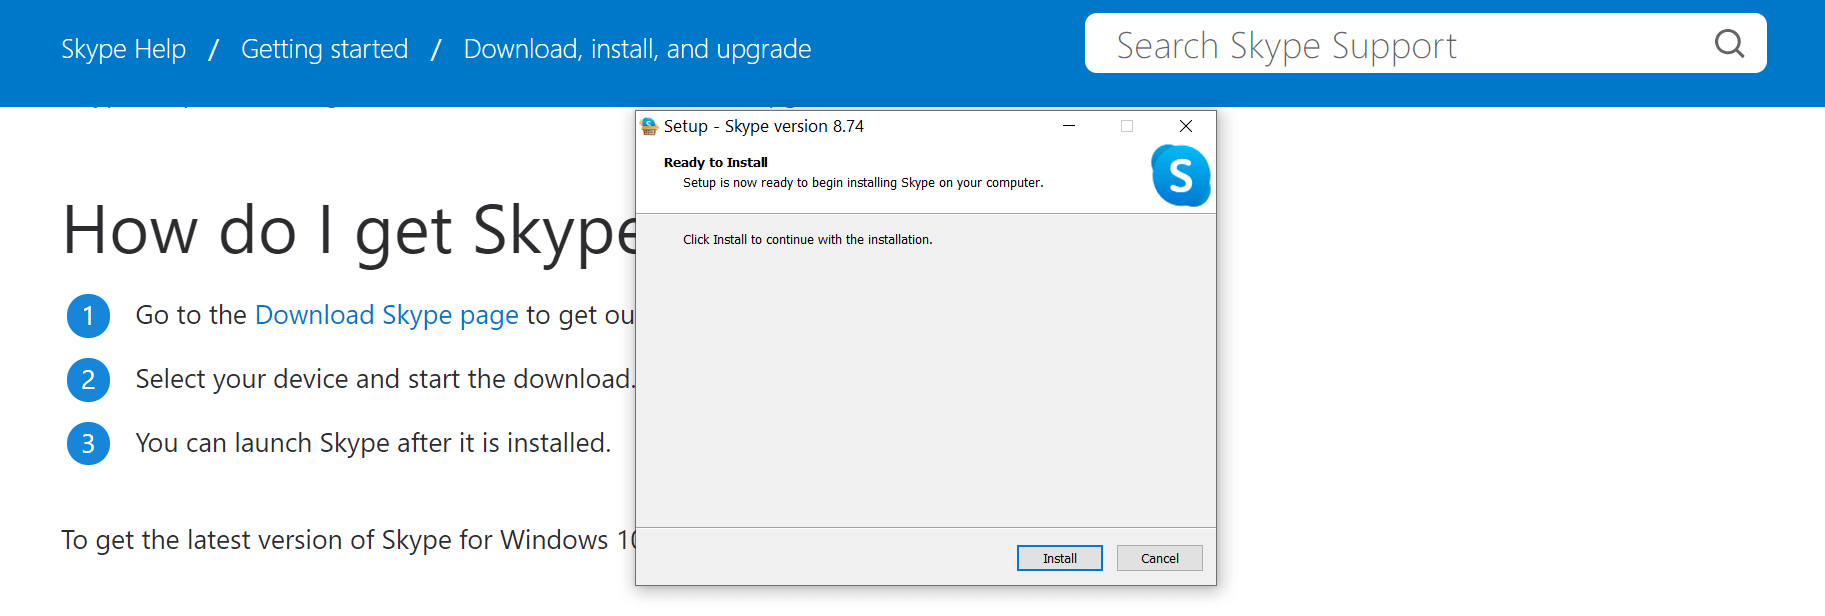Click the disabled maximize button of setup
The height and width of the screenshot is (616, 1825).
pos(1127,126)
